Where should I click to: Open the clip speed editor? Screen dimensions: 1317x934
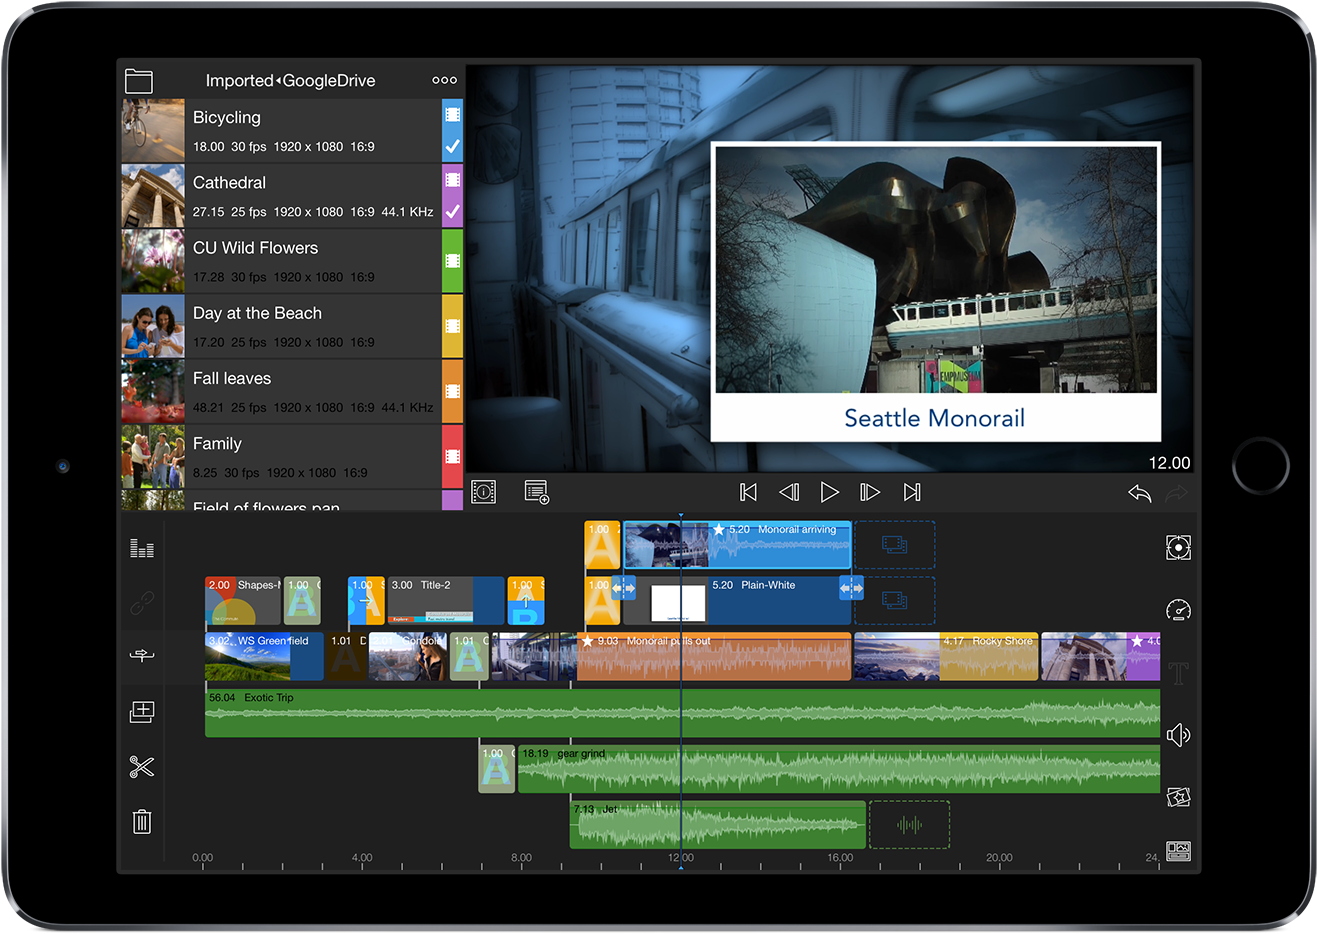[x=1178, y=609]
